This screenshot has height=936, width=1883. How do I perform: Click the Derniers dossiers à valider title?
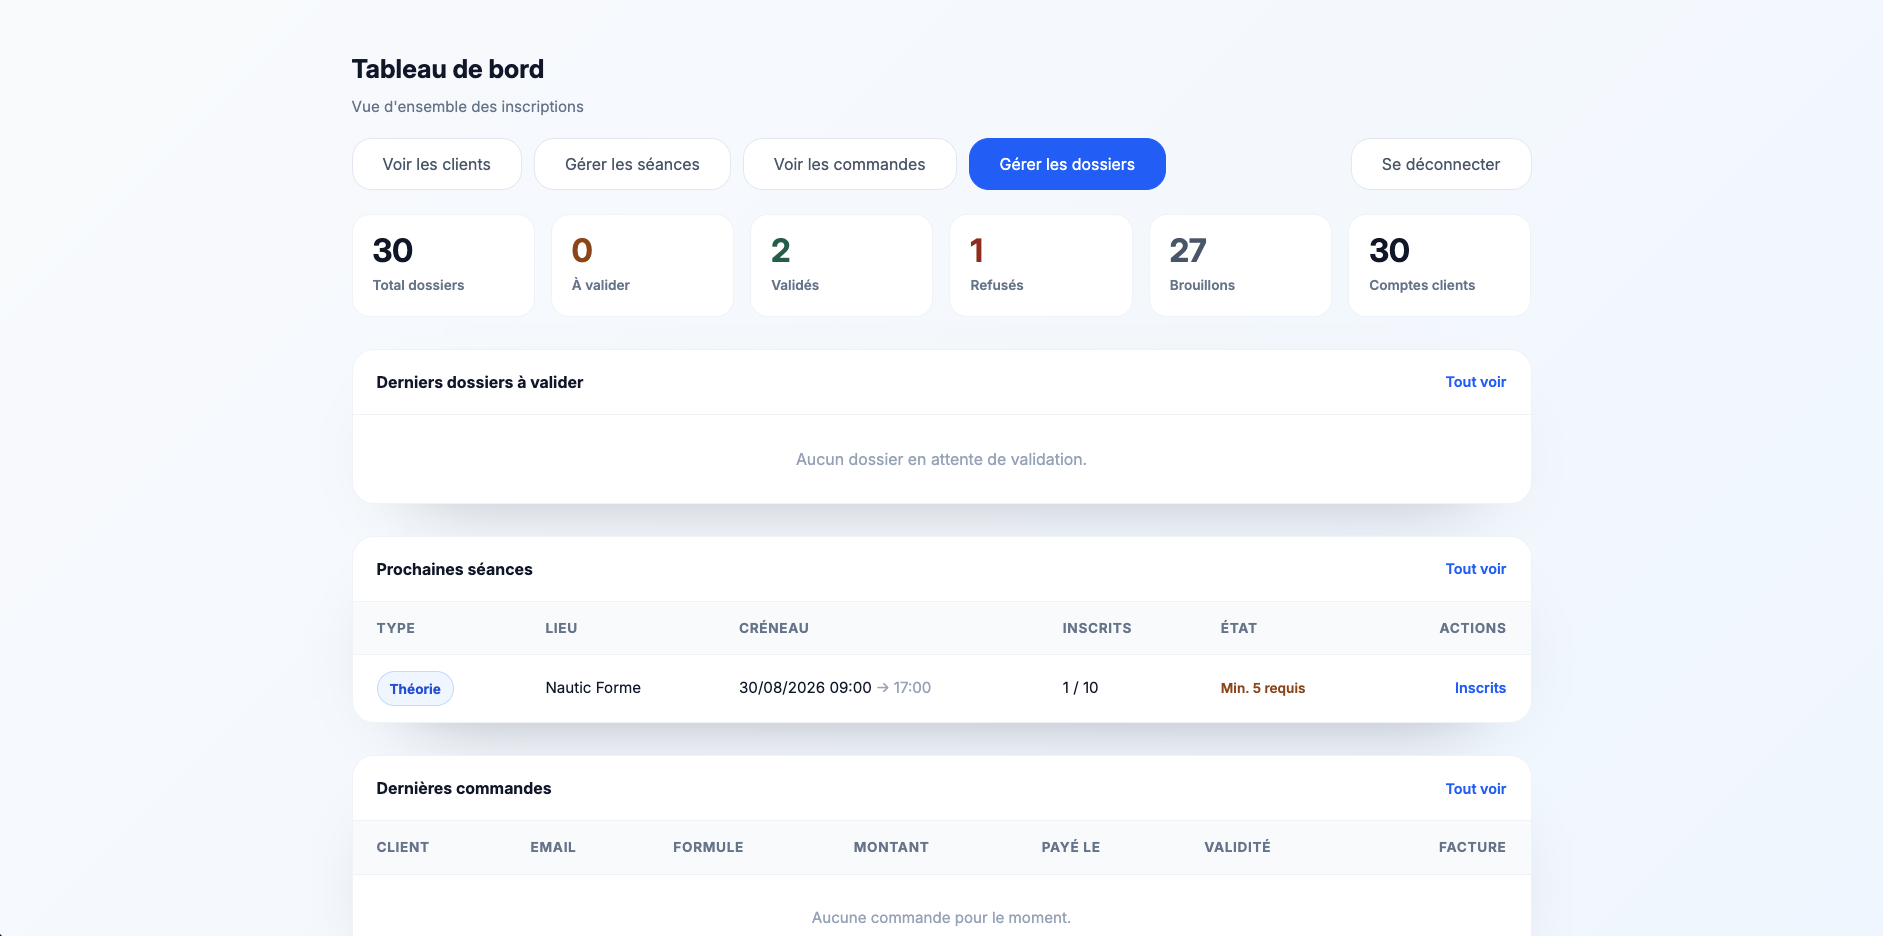480,382
